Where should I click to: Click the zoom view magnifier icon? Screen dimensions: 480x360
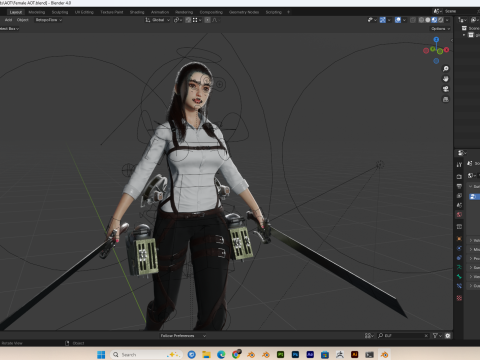tap(446, 69)
